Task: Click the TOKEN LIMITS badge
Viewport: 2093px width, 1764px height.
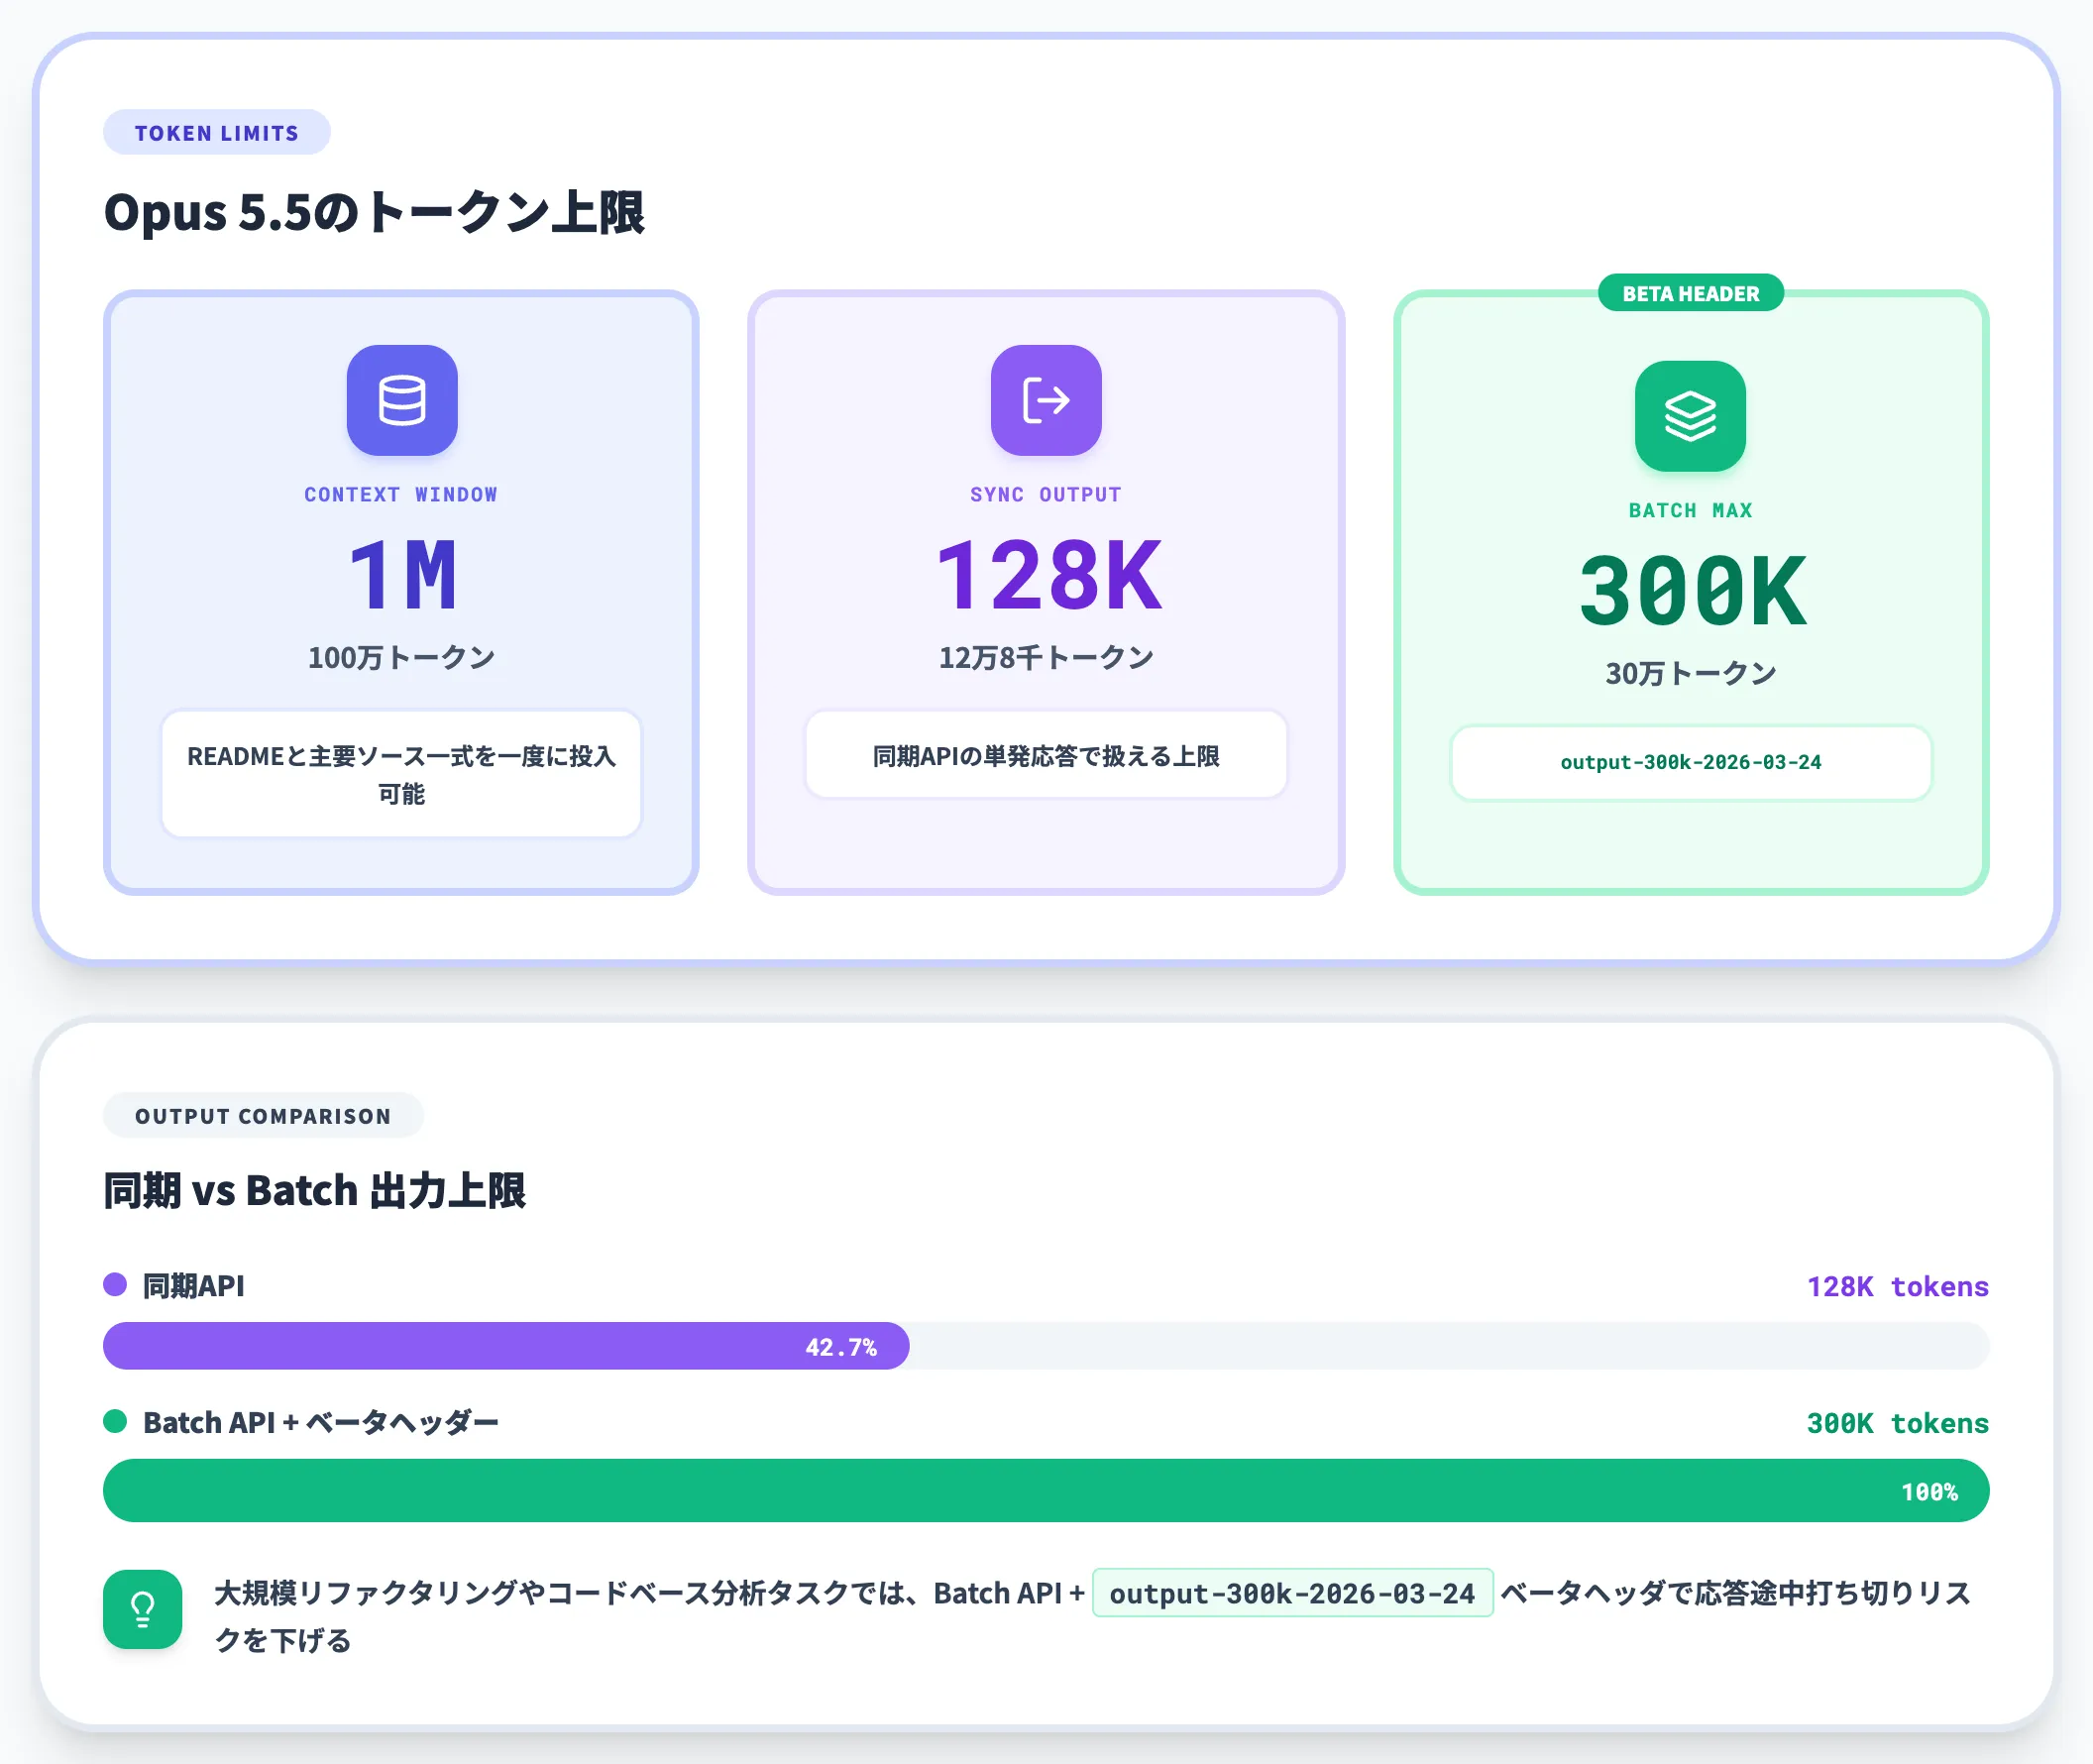Action: 217,133
